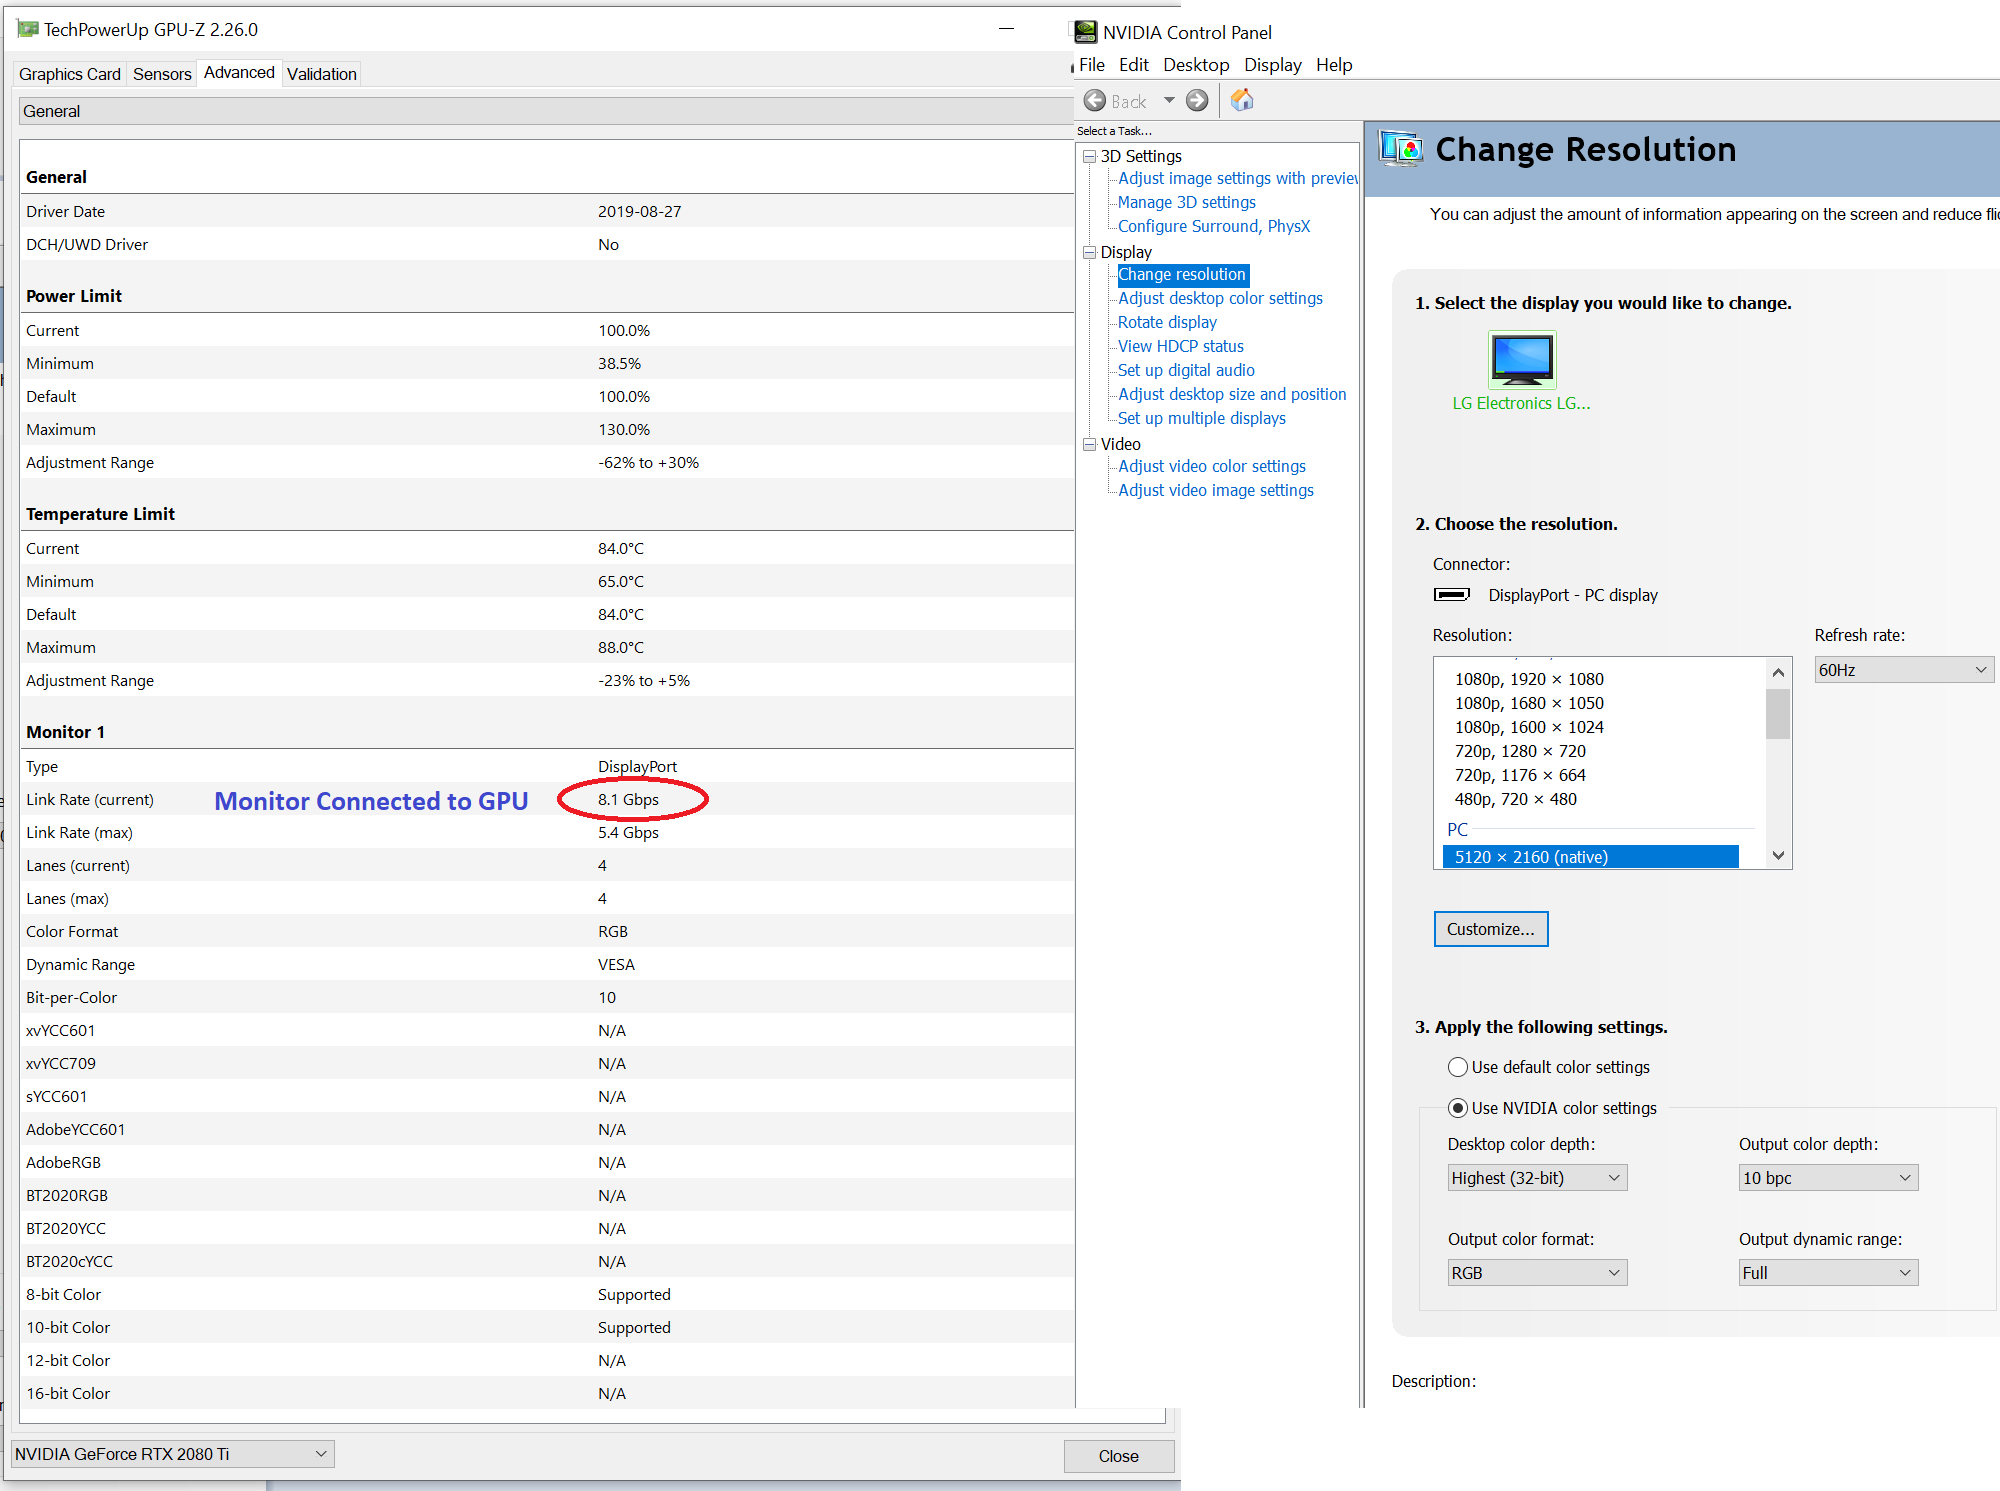Open Set up digital audio link
The height and width of the screenshot is (1491, 2000).
[1186, 370]
